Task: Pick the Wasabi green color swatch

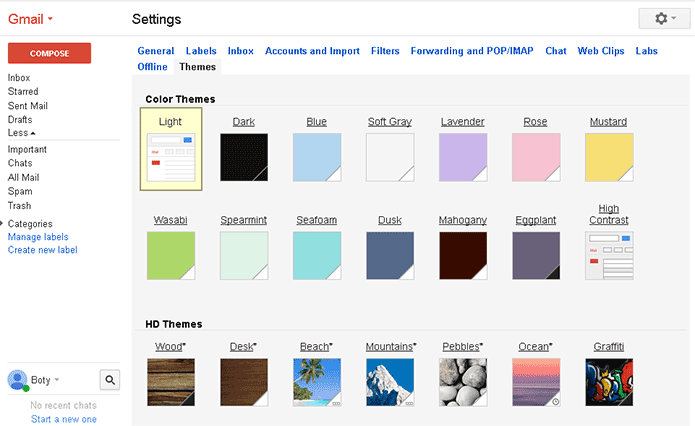Action: coord(171,256)
